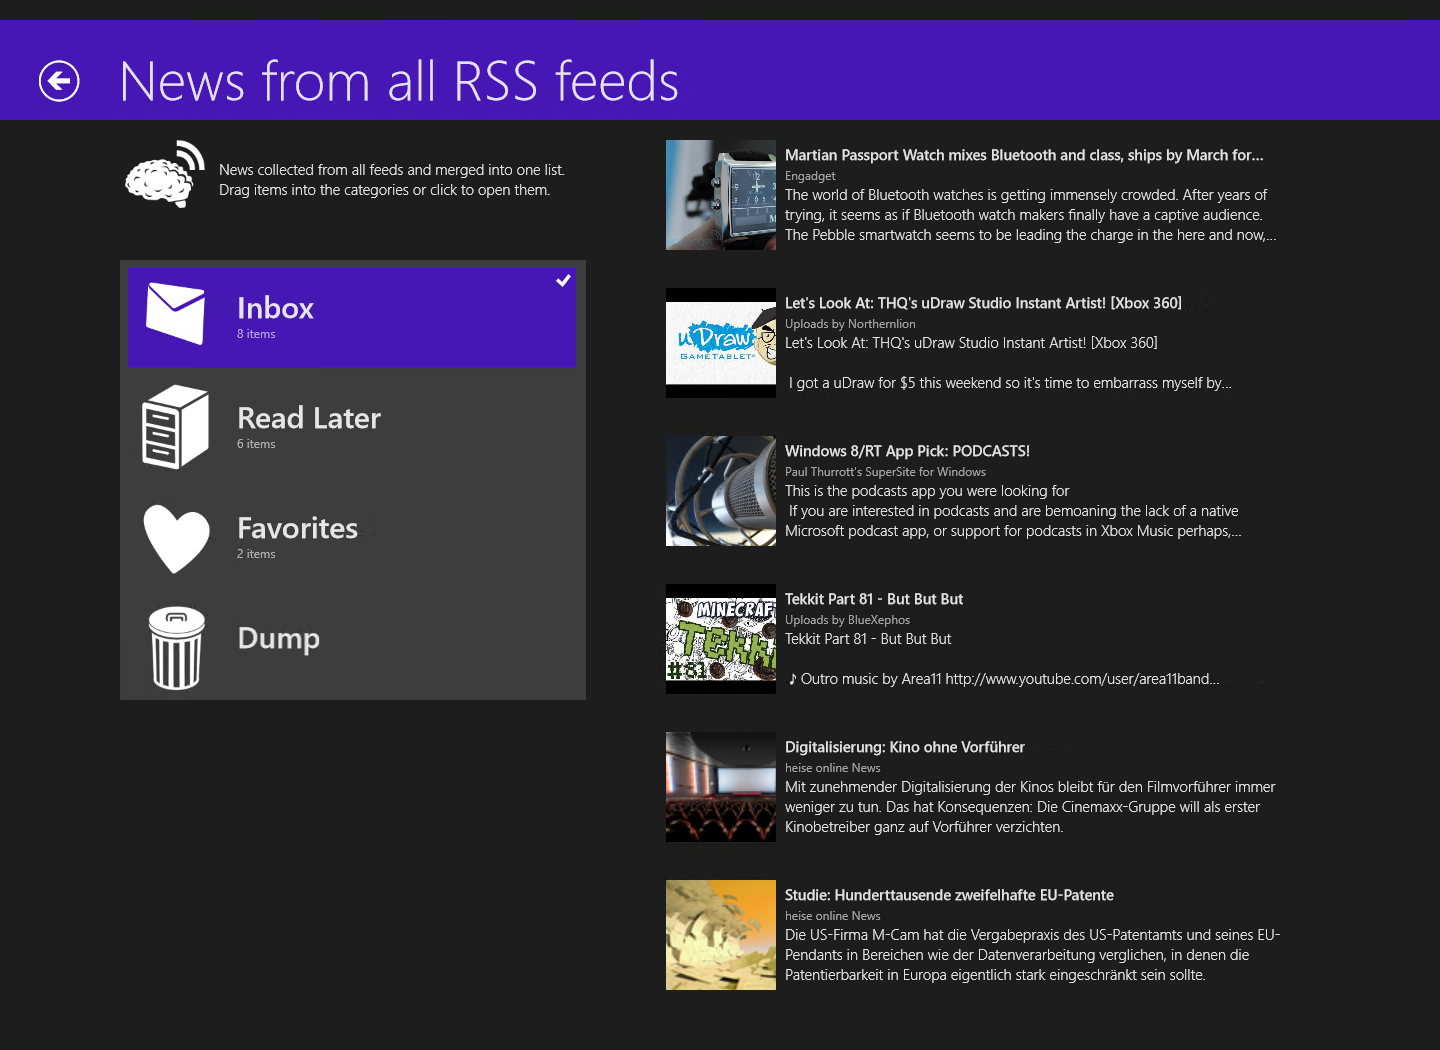Image resolution: width=1440 pixels, height=1050 pixels.
Task: Open the cinema hall thumbnail
Action: [x=721, y=787]
